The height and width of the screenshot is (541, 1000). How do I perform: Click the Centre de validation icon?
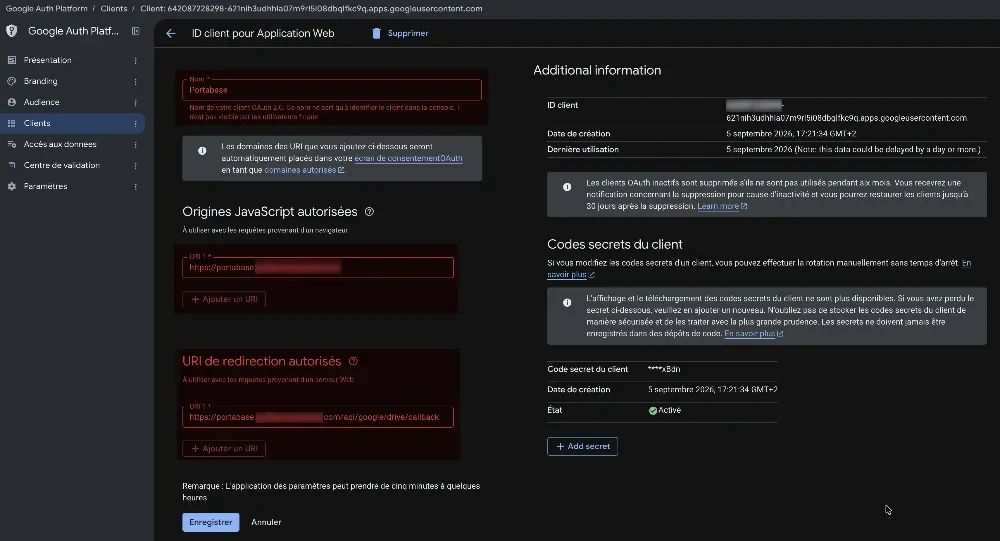tap(11, 165)
